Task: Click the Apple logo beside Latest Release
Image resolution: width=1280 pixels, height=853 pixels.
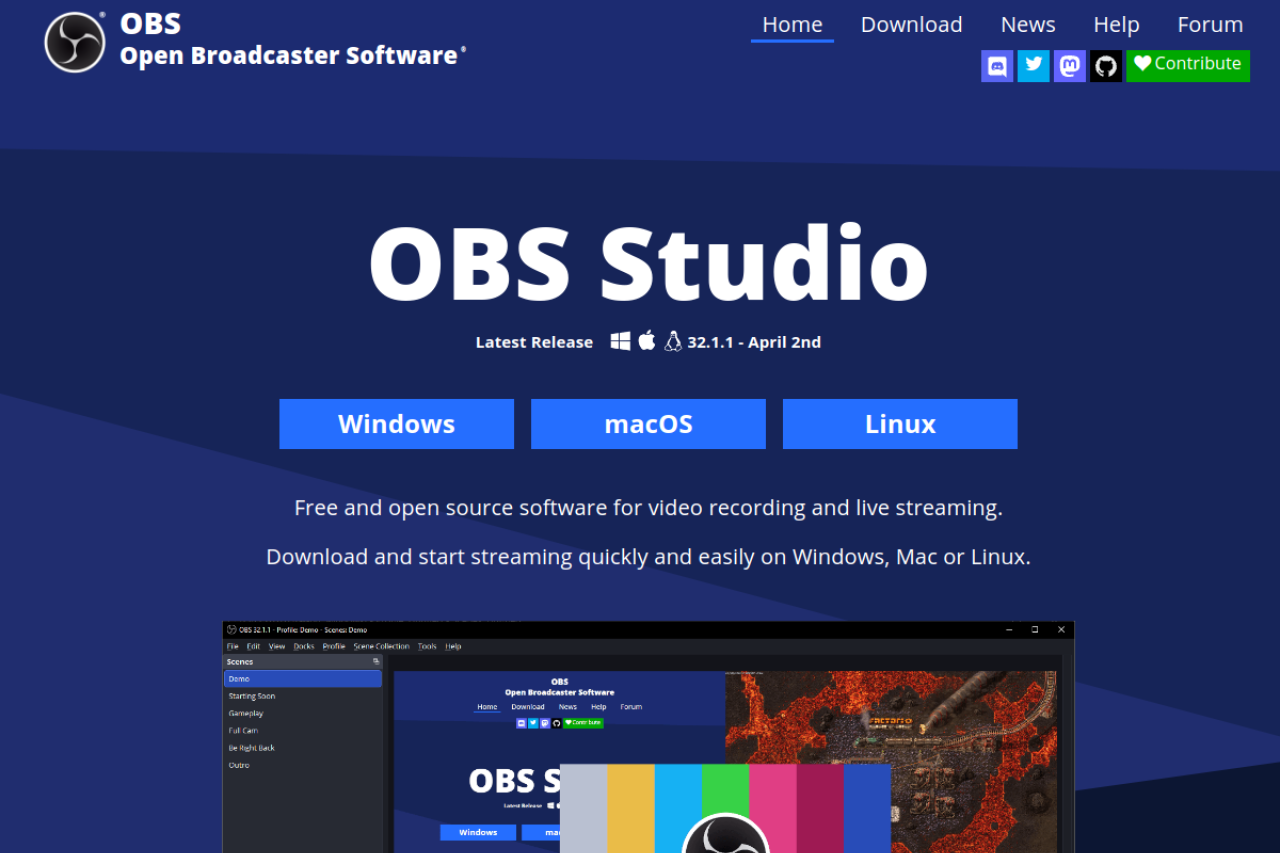Action: click(647, 340)
